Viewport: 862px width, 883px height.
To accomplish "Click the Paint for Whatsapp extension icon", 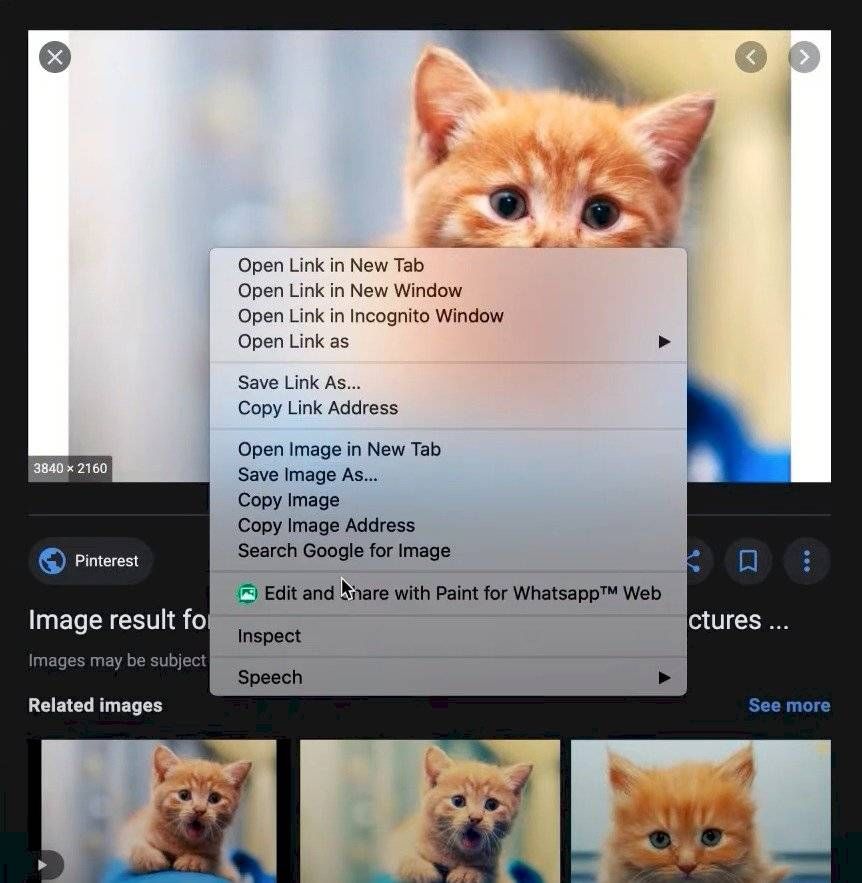I will click(x=247, y=594).
